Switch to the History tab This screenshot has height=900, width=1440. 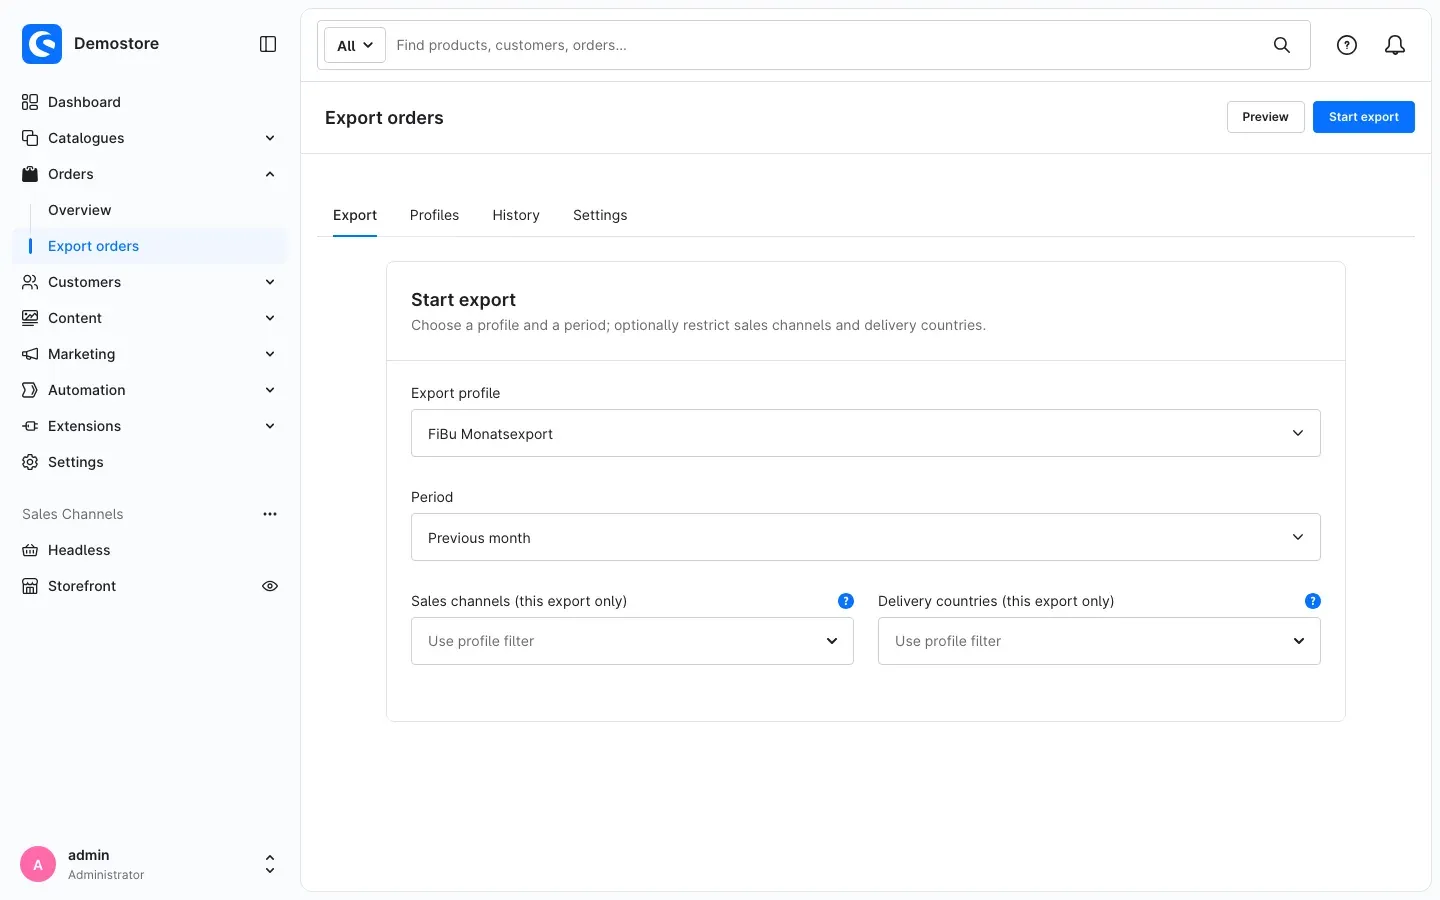coord(516,215)
